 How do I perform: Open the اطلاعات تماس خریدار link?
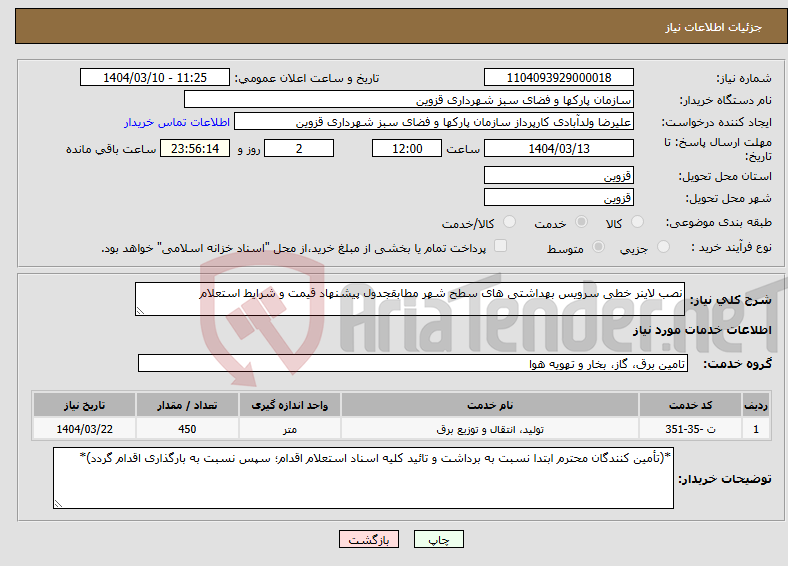point(177,122)
